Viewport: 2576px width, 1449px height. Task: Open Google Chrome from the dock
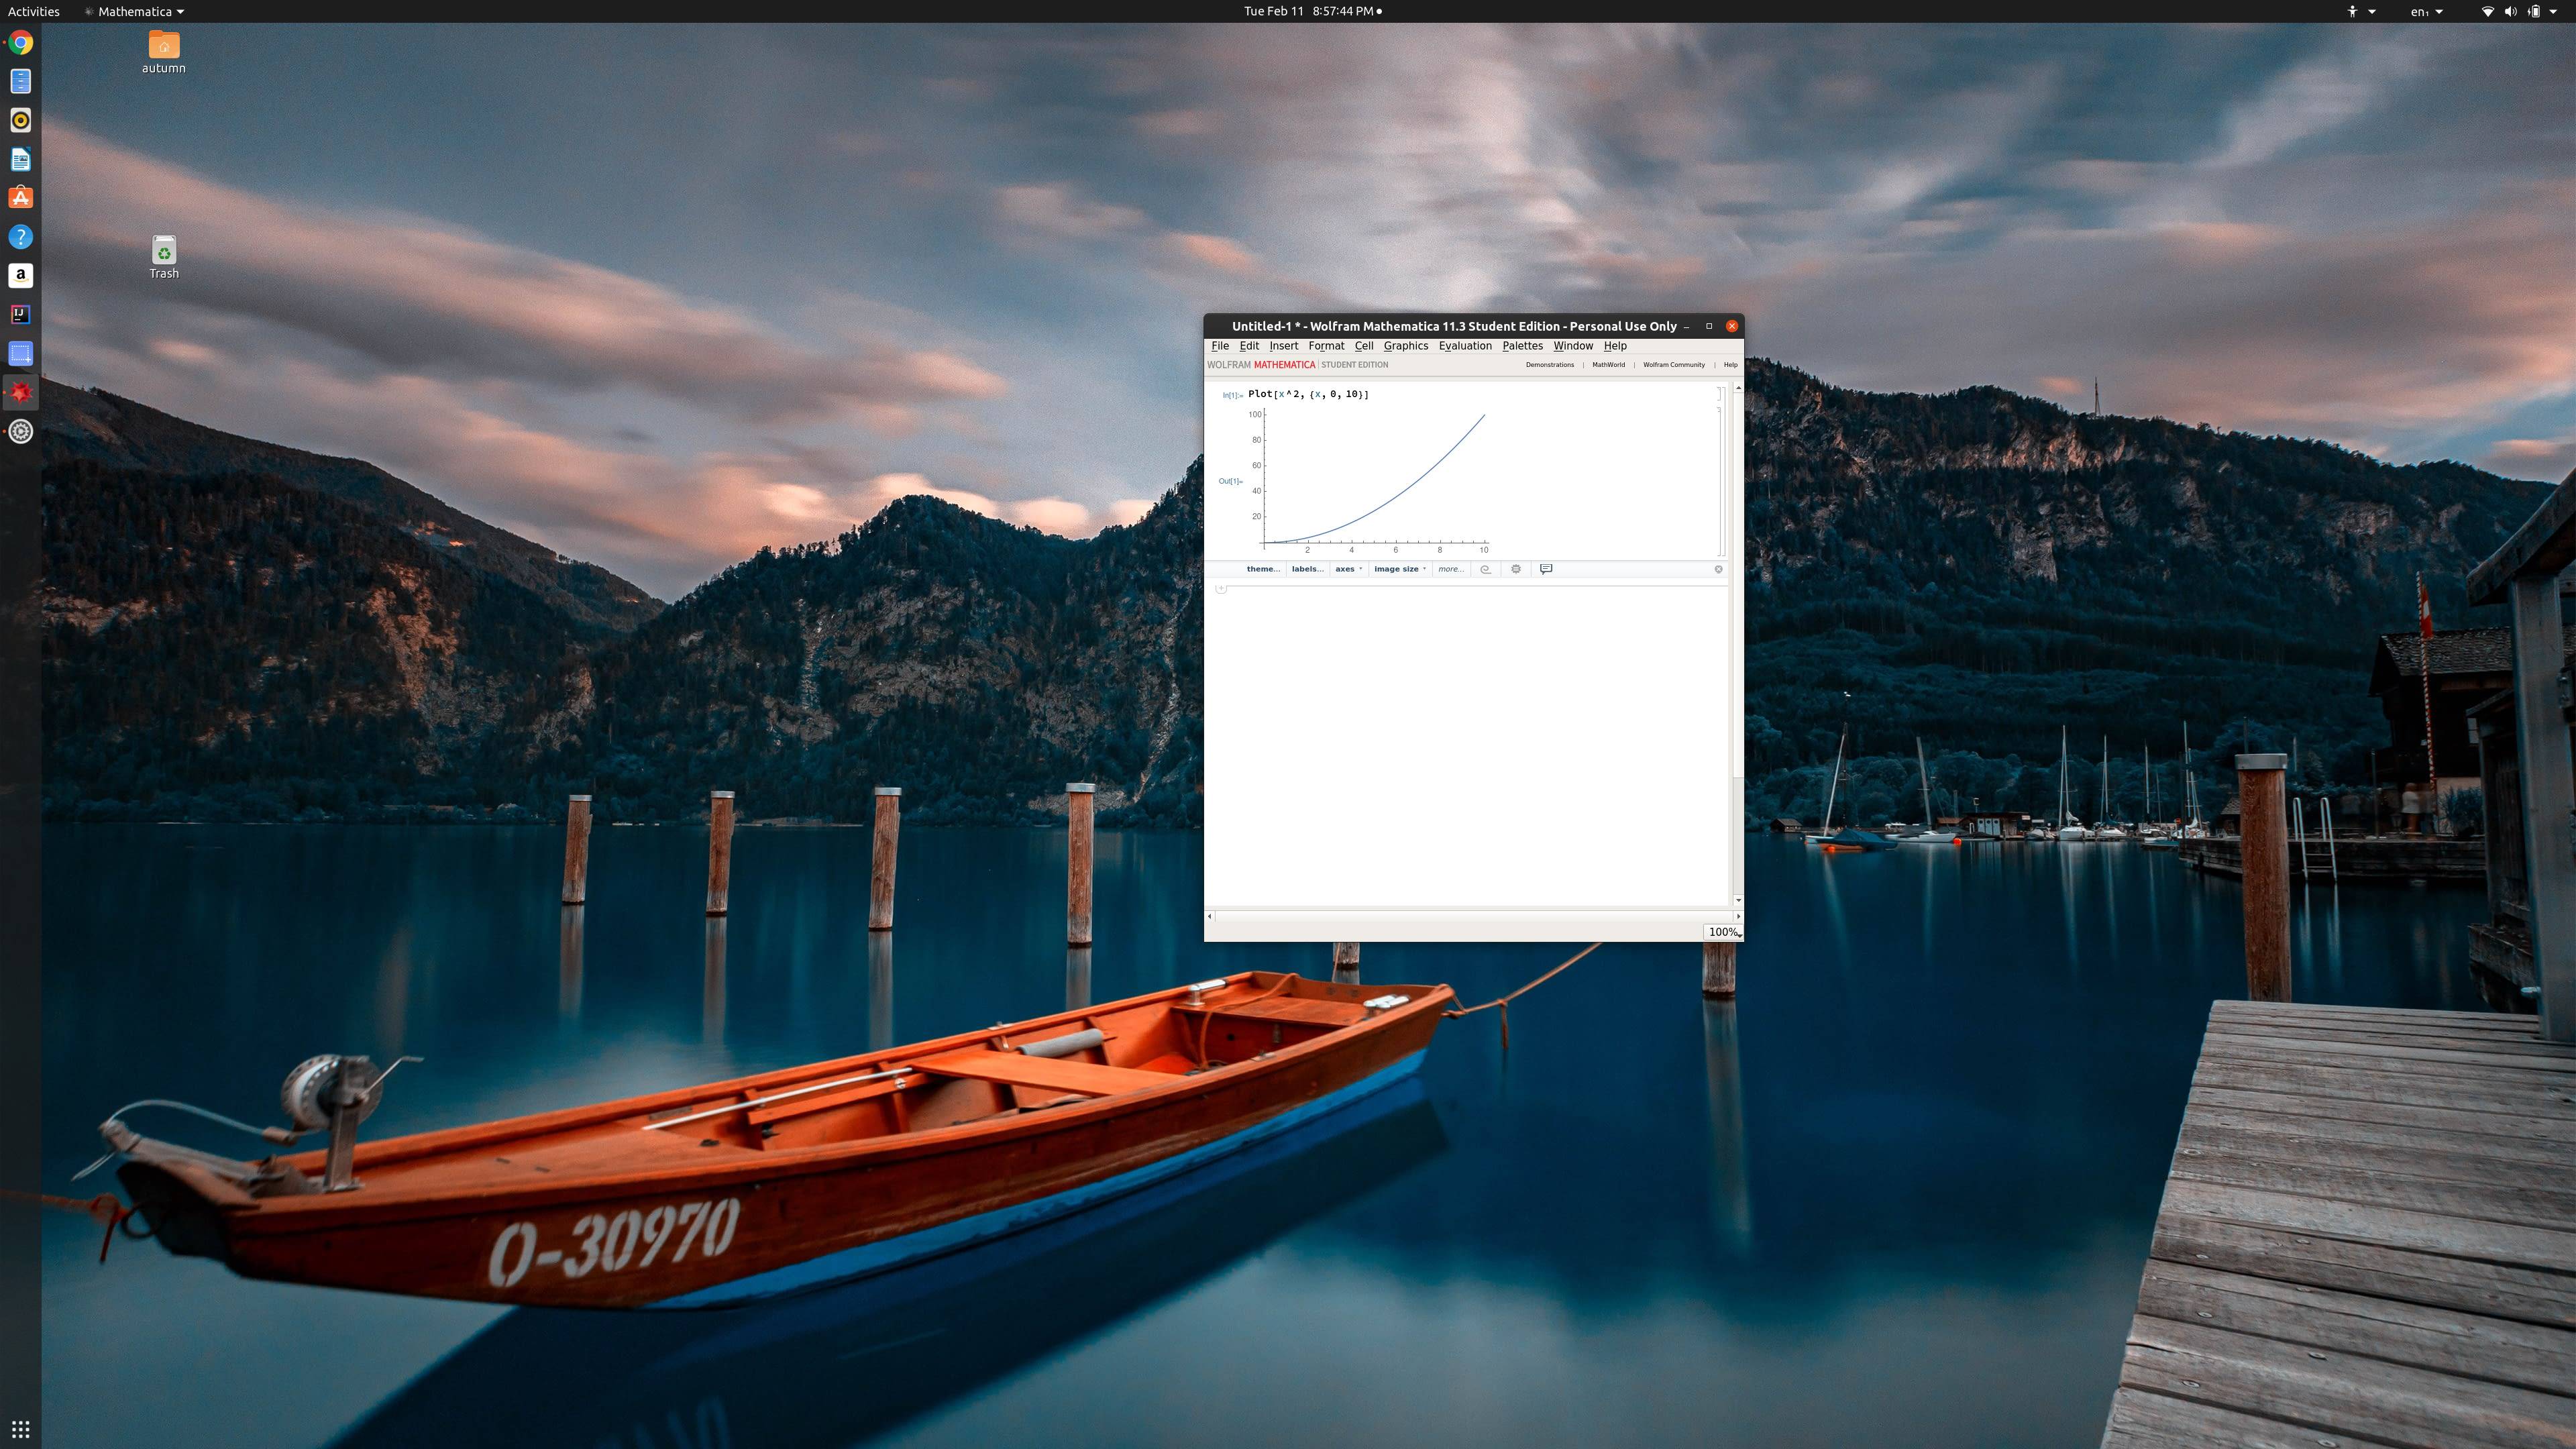pyautogui.click(x=20, y=43)
